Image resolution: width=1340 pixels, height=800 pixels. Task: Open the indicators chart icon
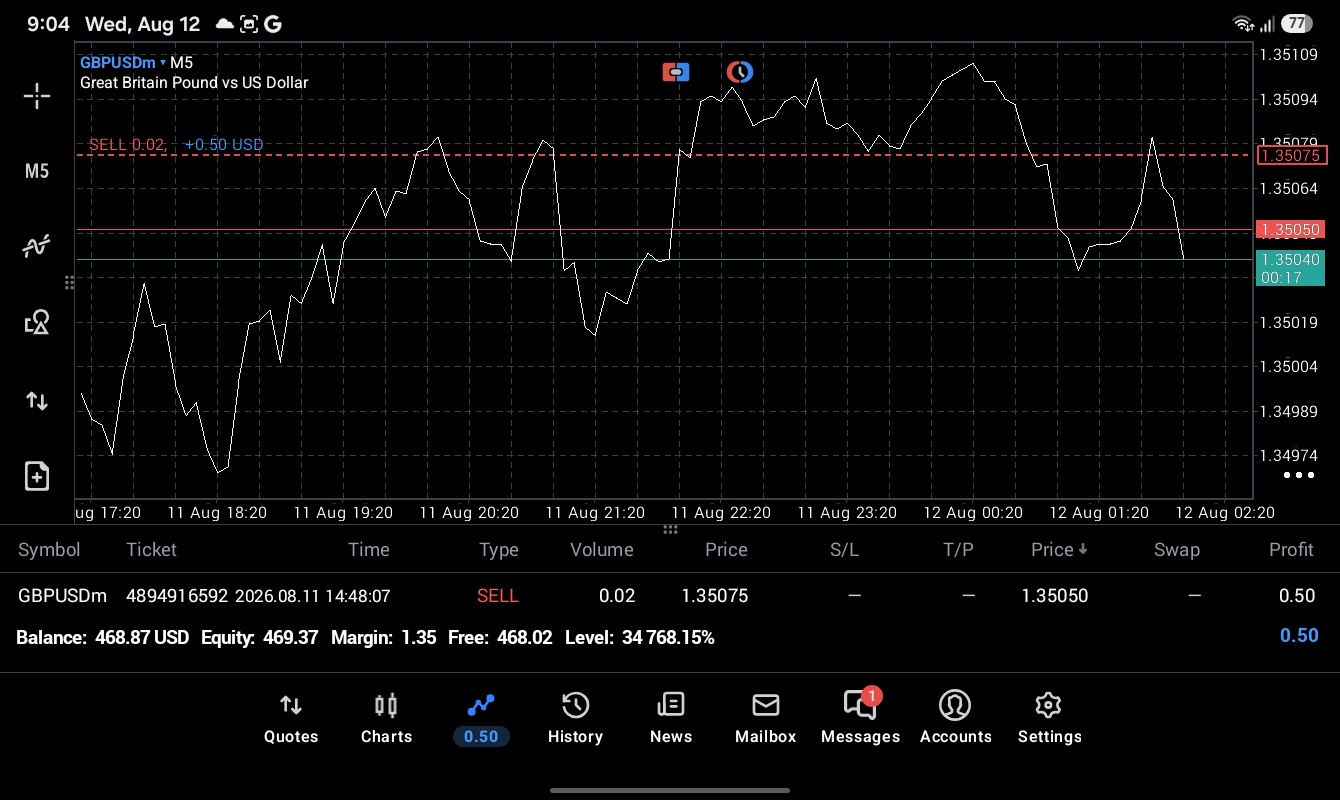pyautogui.click(x=37, y=246)
